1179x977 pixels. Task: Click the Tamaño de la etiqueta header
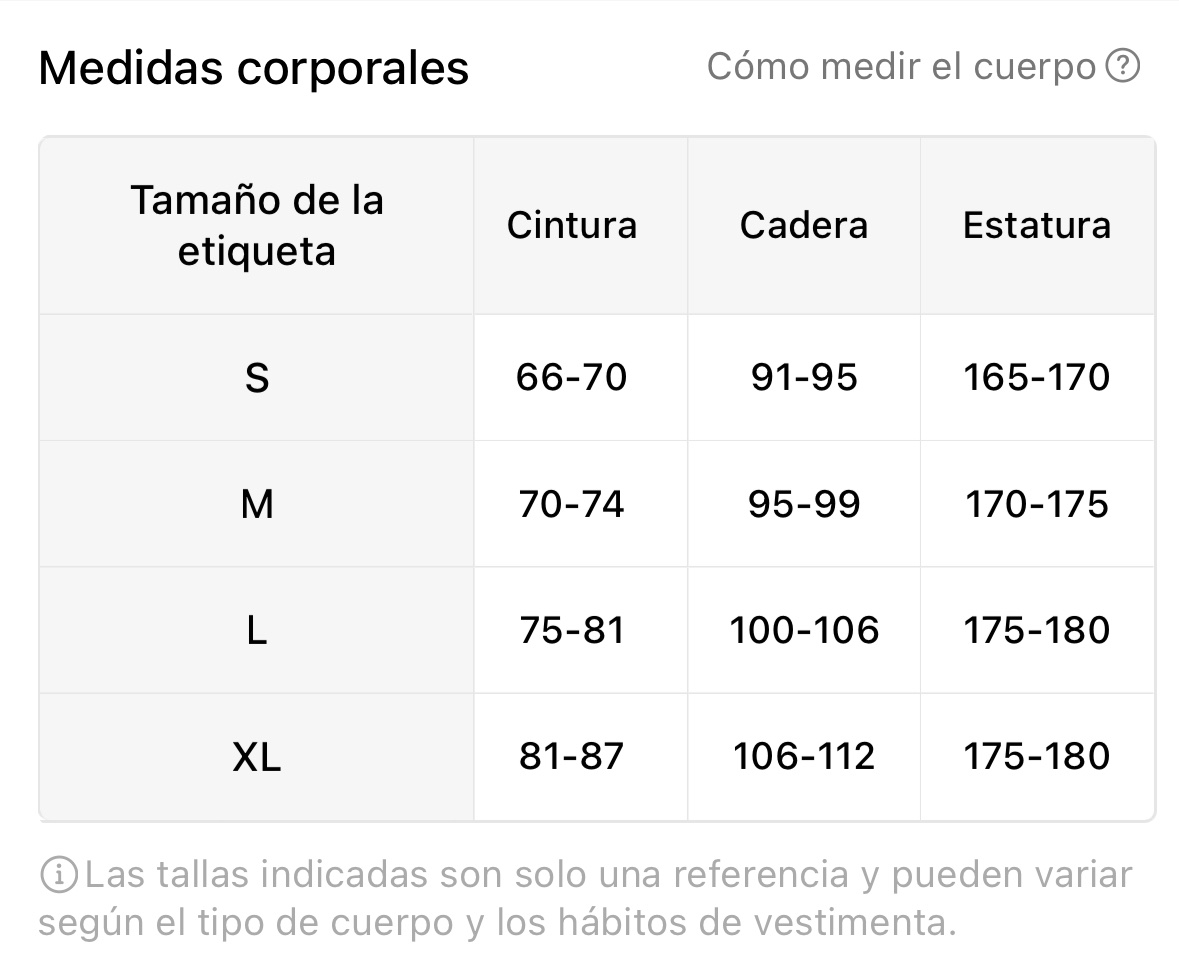256,225
